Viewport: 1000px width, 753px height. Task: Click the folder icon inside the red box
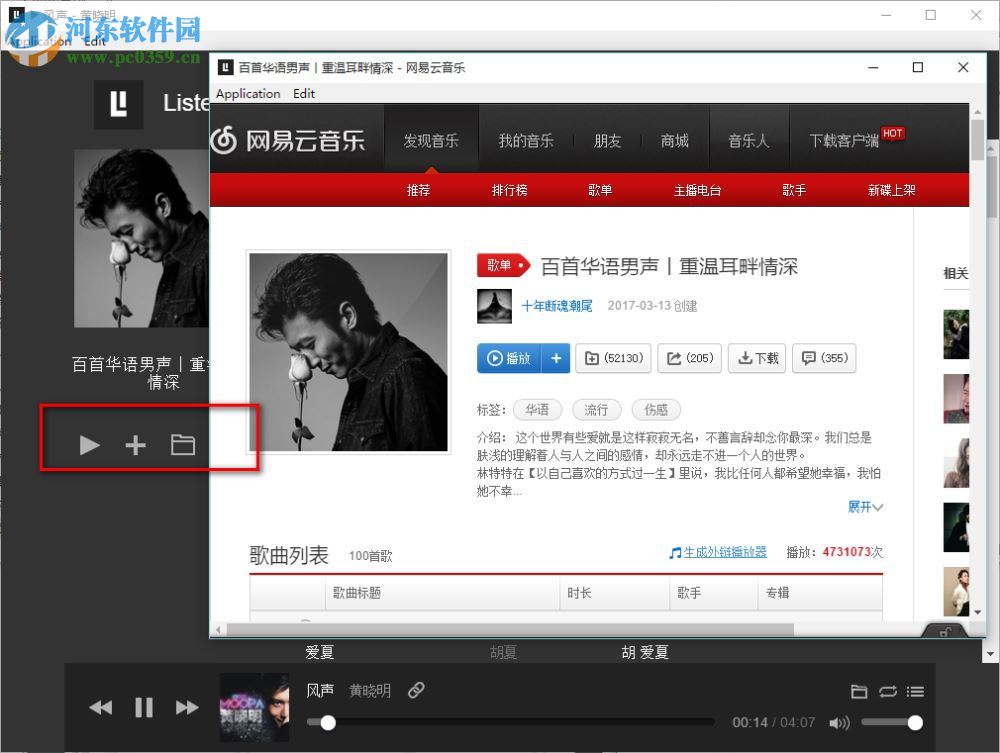pyautogui.click(x=183, y=444)
